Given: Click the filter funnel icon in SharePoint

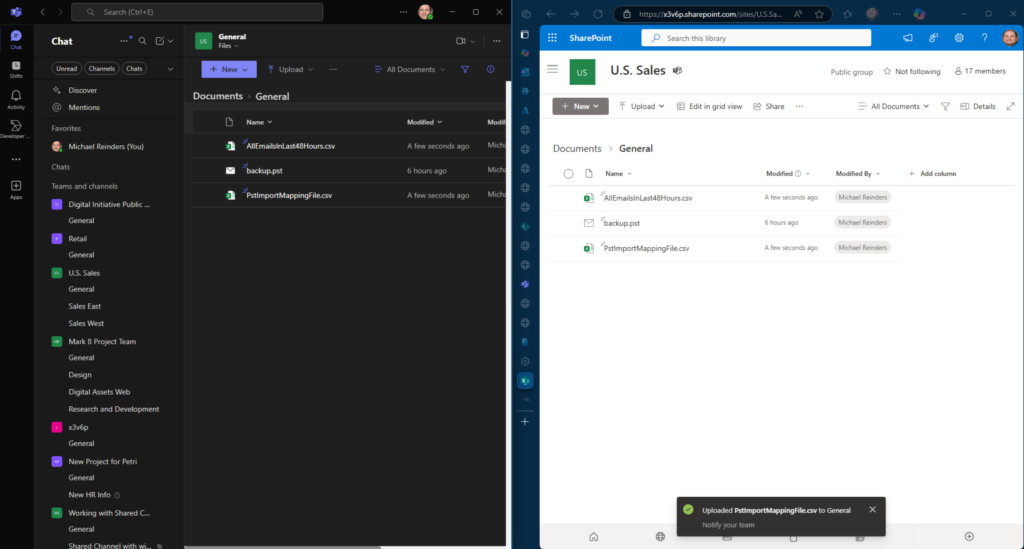Looking at the screenshot, I should pyautogui.click(x=945, y=106).
